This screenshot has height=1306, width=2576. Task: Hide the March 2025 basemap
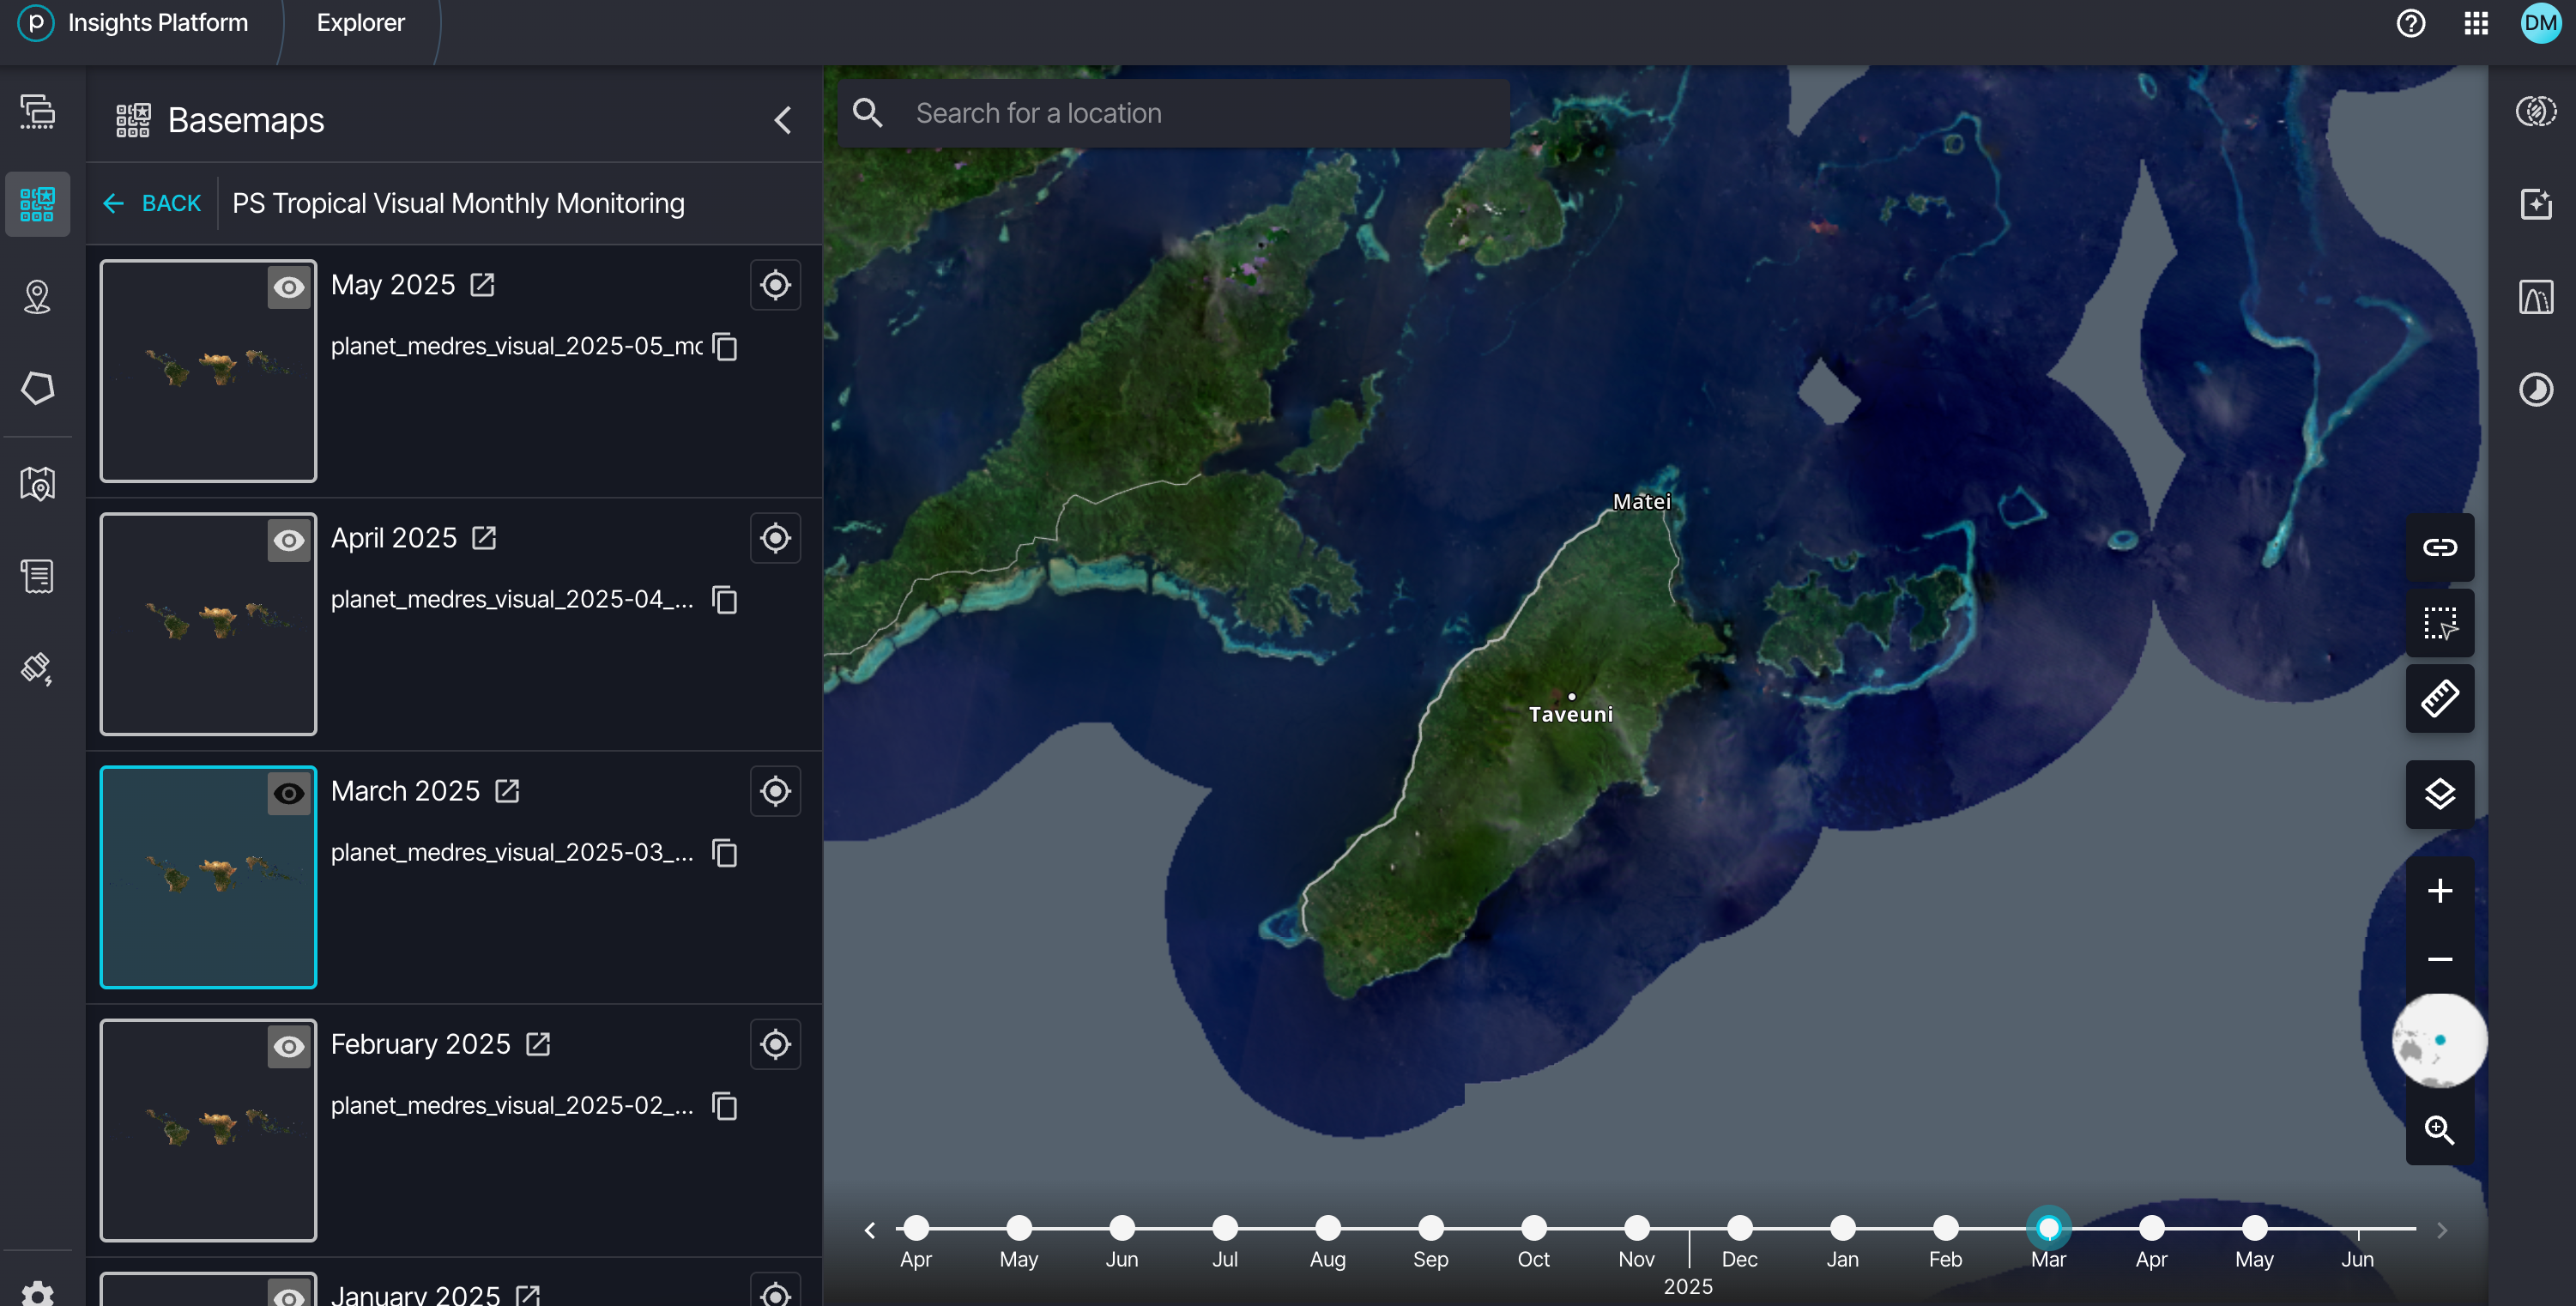pyautogui.click(x=289, y=794)
